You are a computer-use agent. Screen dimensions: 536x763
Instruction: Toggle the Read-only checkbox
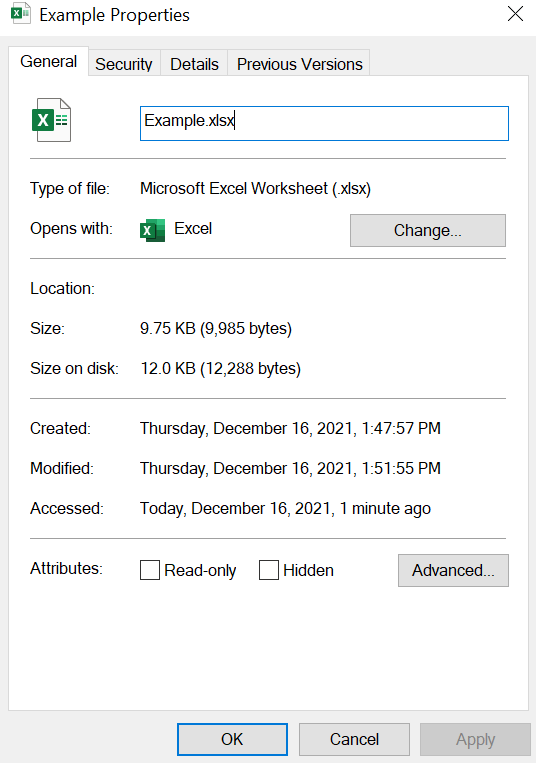(150, 570)
